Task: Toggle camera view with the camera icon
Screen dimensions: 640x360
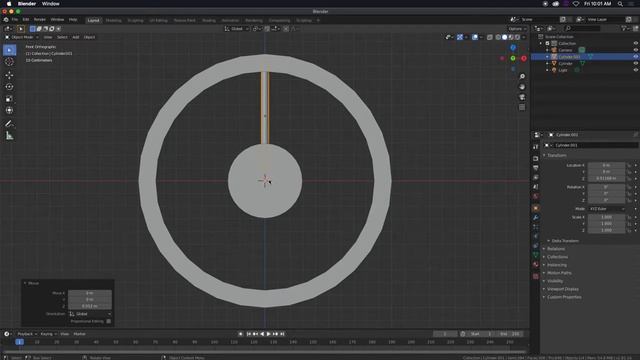Action: click(522, 97)
